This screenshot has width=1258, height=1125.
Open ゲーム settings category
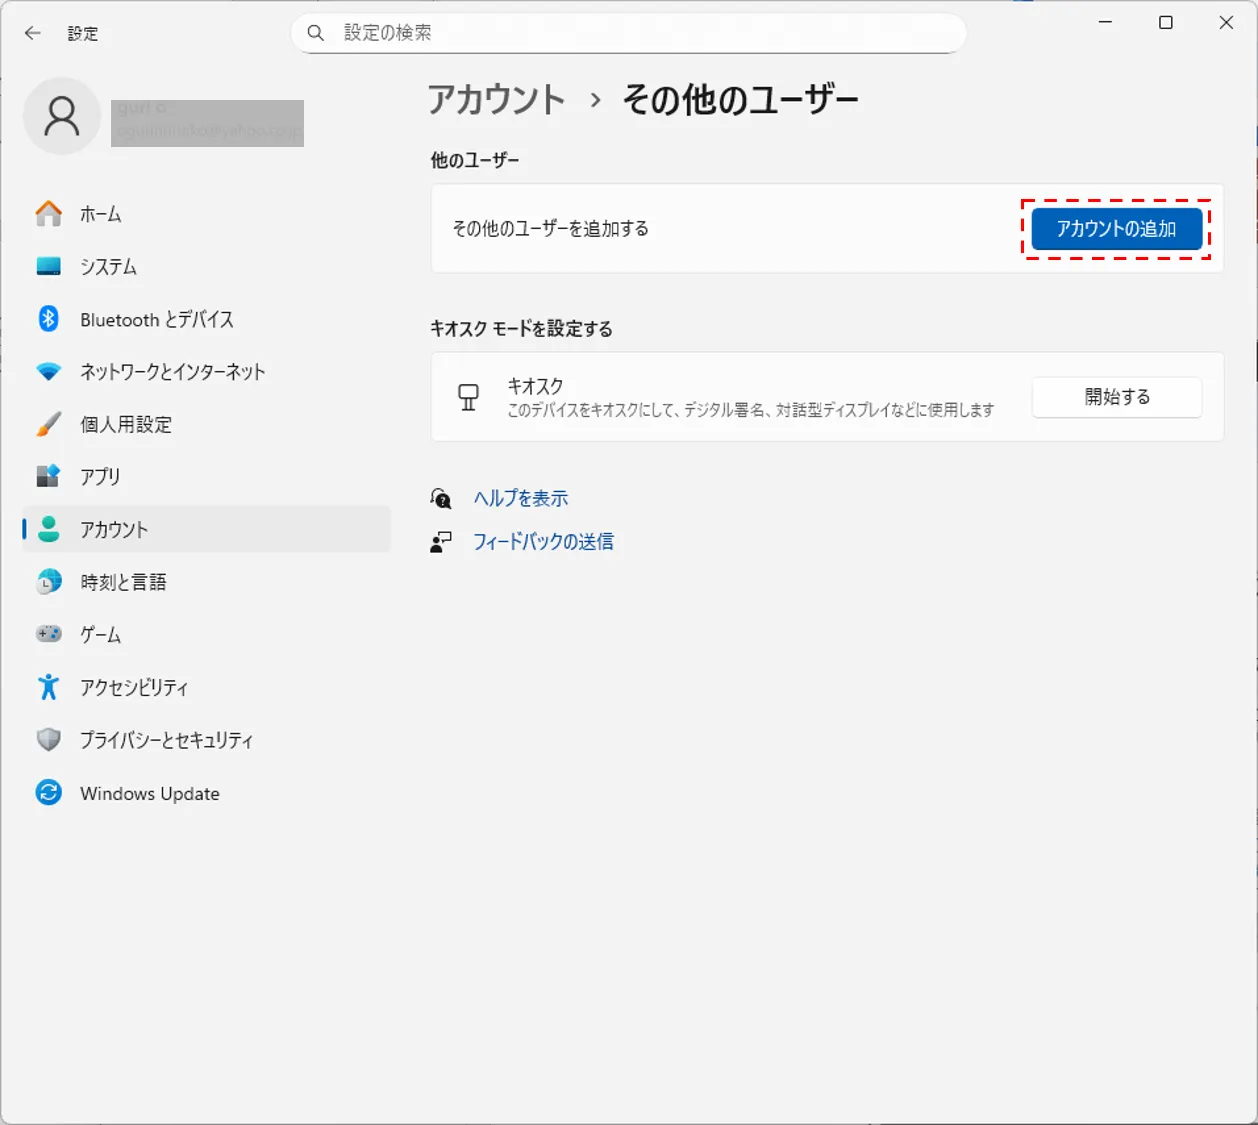(100, 635)
